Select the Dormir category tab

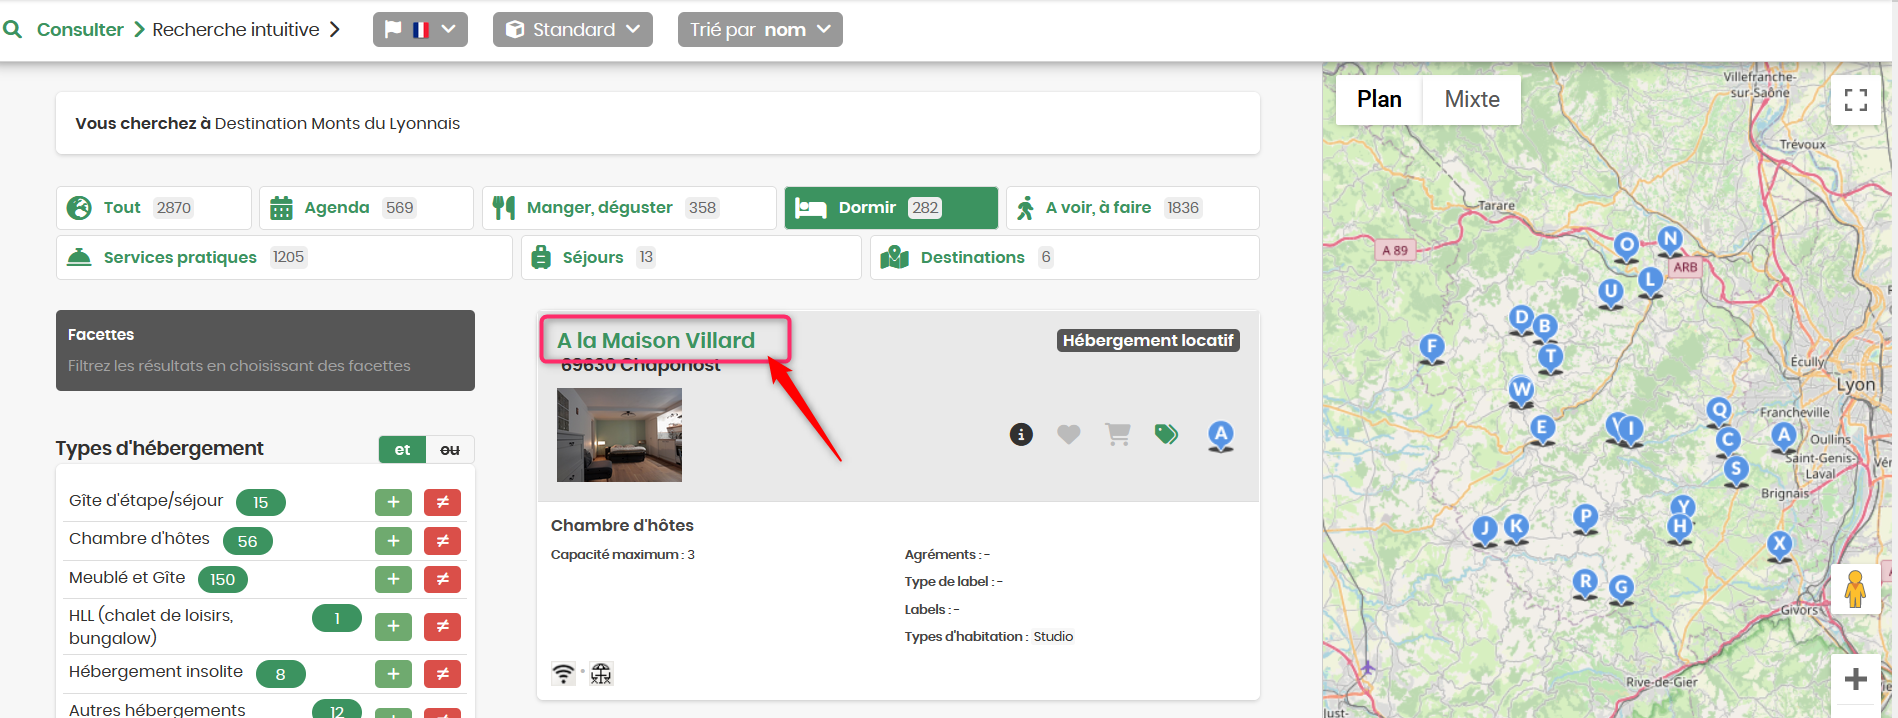[x=891, y=208]
